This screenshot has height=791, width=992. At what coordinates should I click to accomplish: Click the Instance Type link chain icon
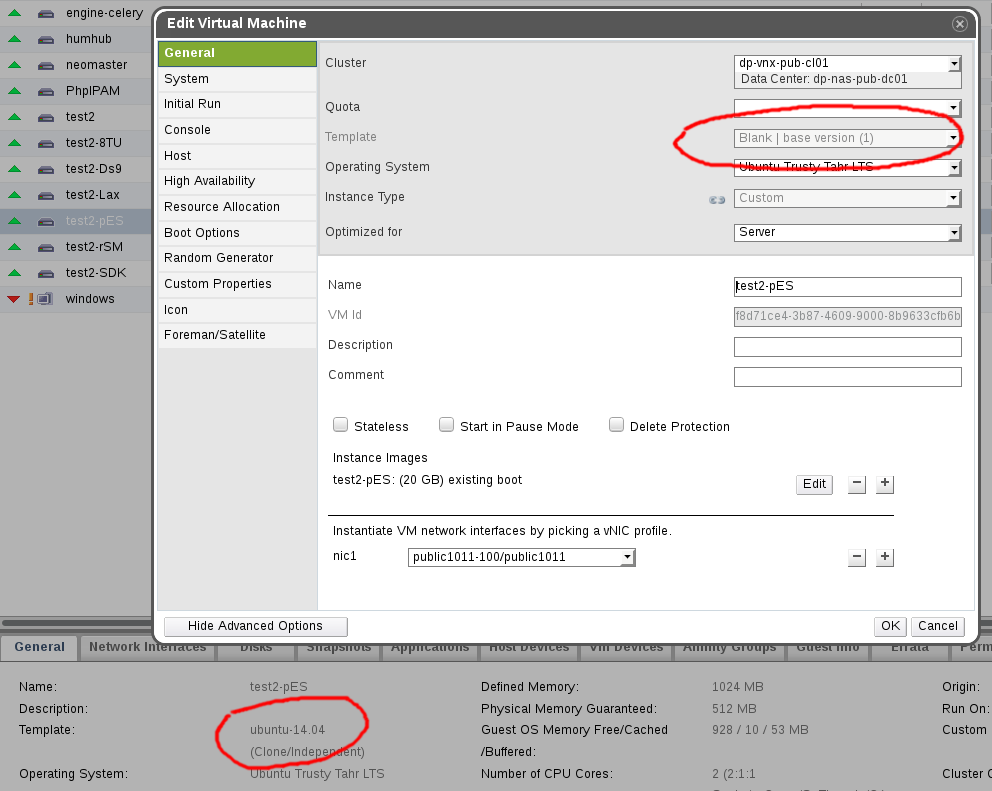(717, 199)
